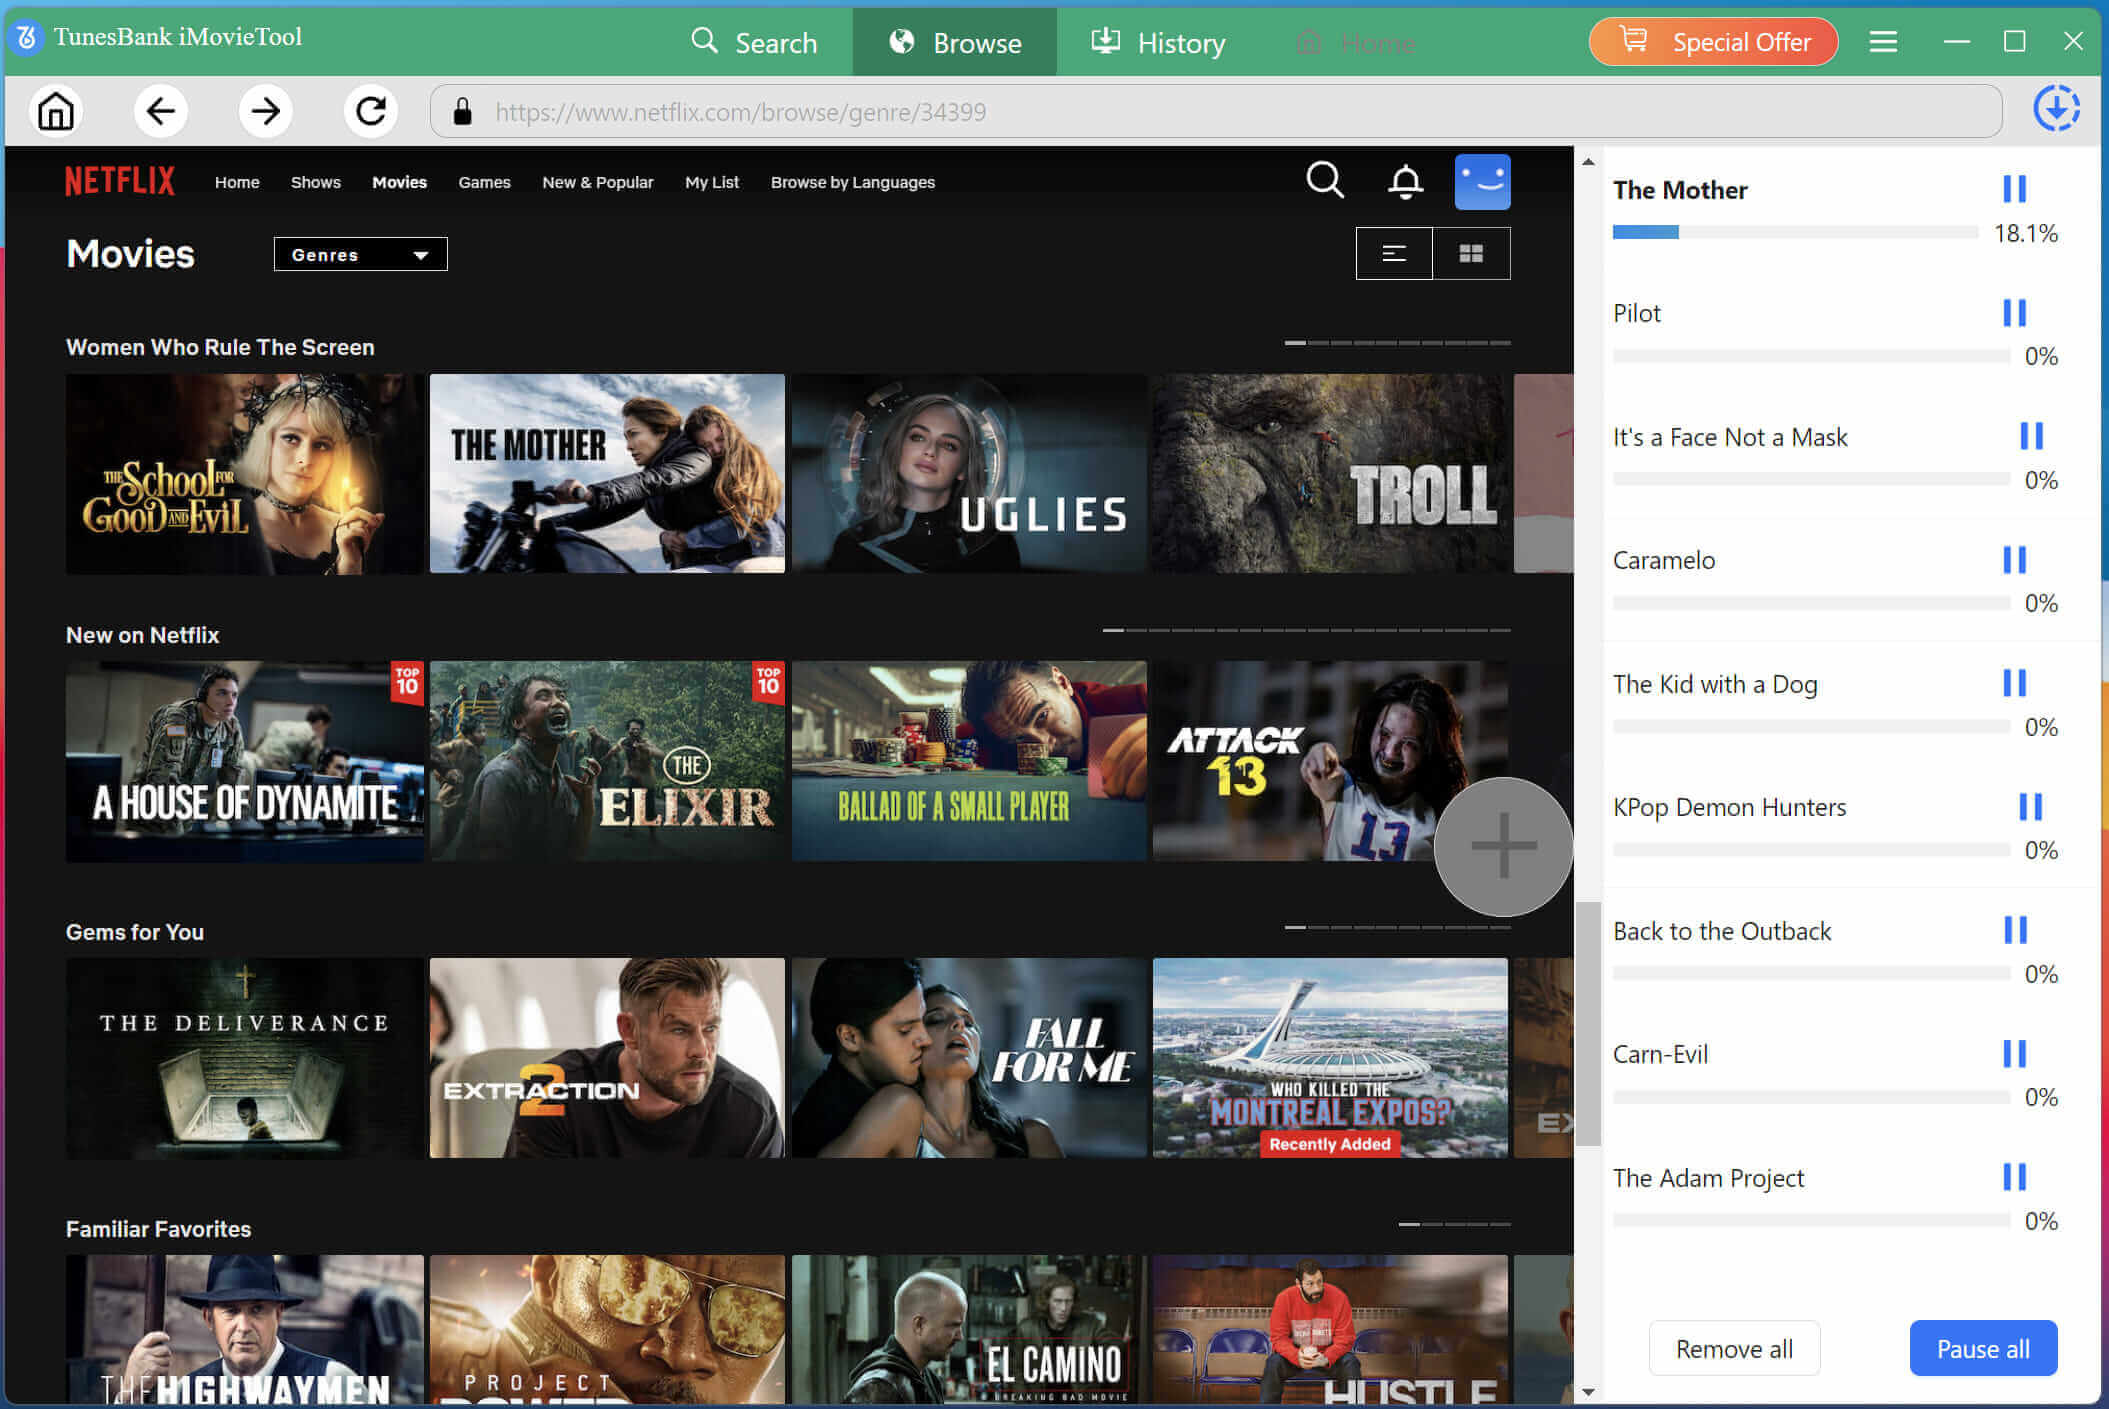The width and height of the screenshot is (2109, 1409).
Task: Open the Troll movie thumbnail
Action: click(1330, 474)
